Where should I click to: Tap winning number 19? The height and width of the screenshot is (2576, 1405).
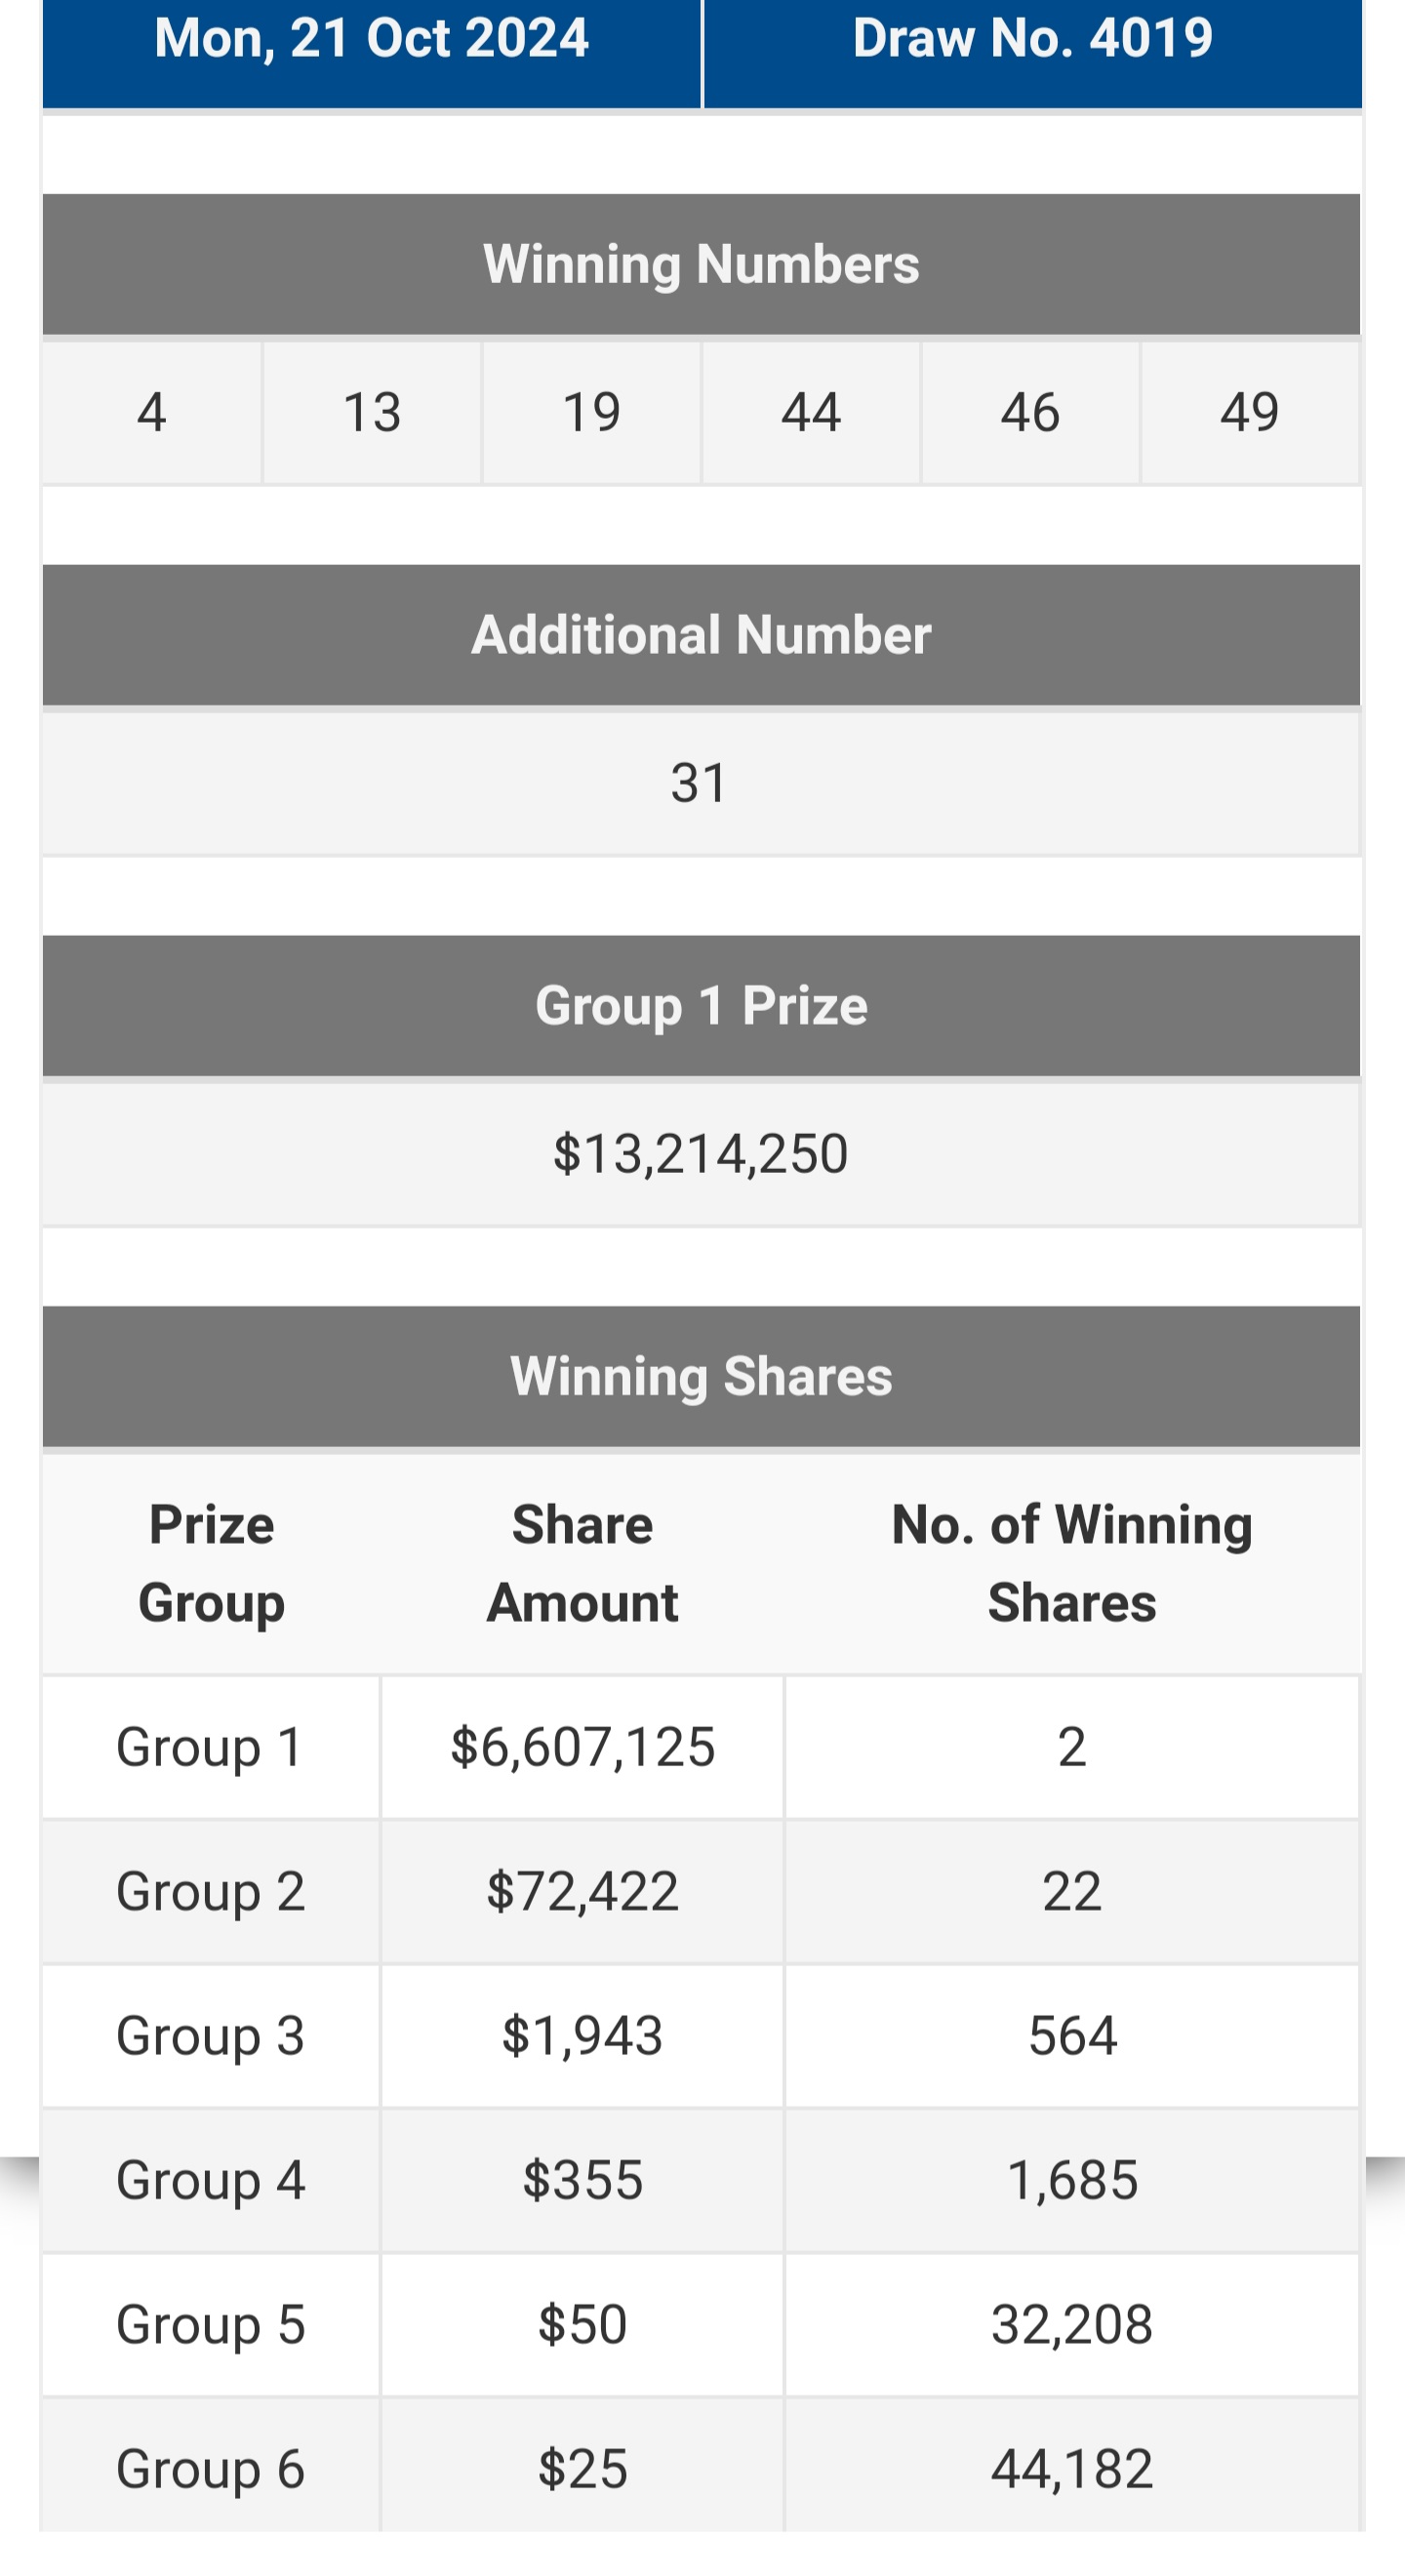(x=591, y=413)
